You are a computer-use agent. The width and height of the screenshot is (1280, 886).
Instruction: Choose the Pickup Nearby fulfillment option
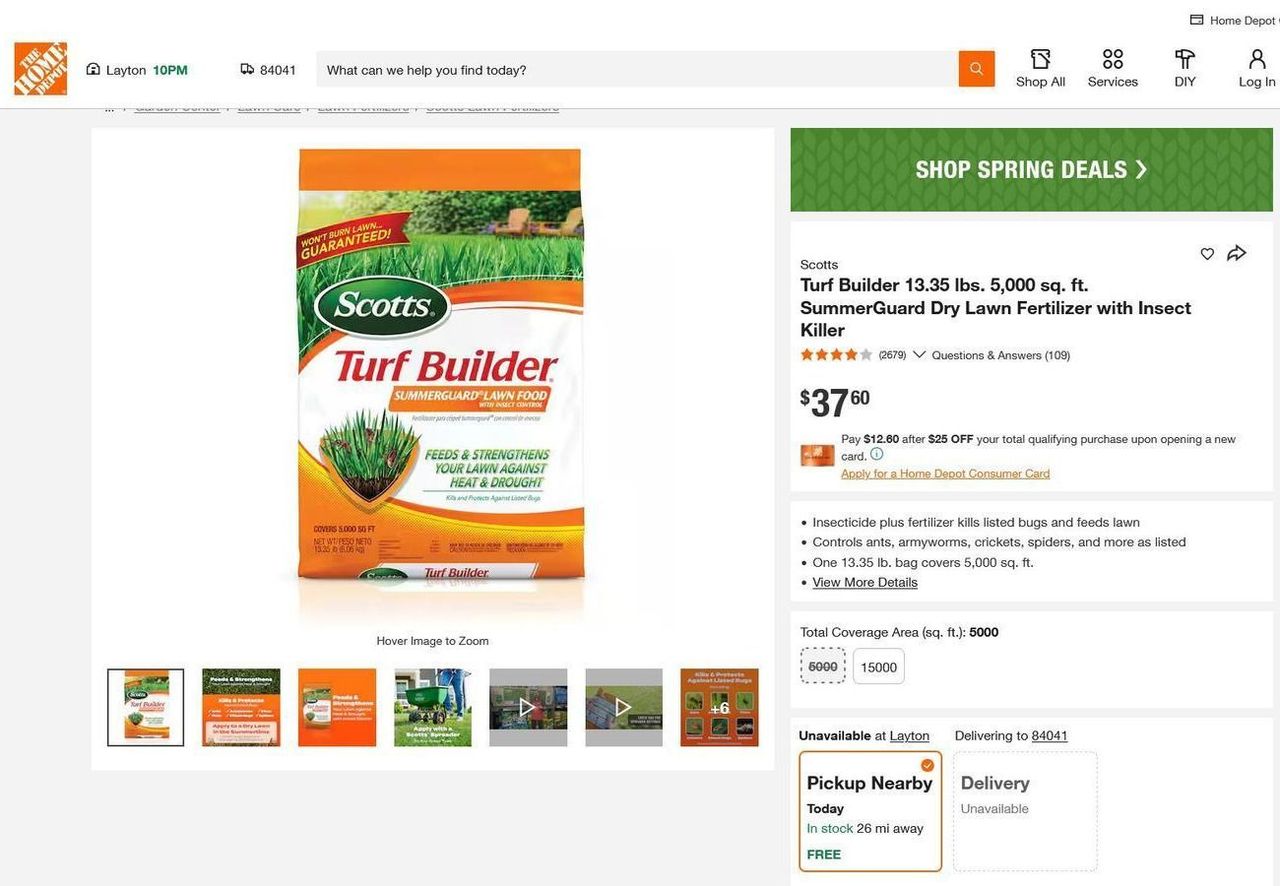click(x=870, y=811)
